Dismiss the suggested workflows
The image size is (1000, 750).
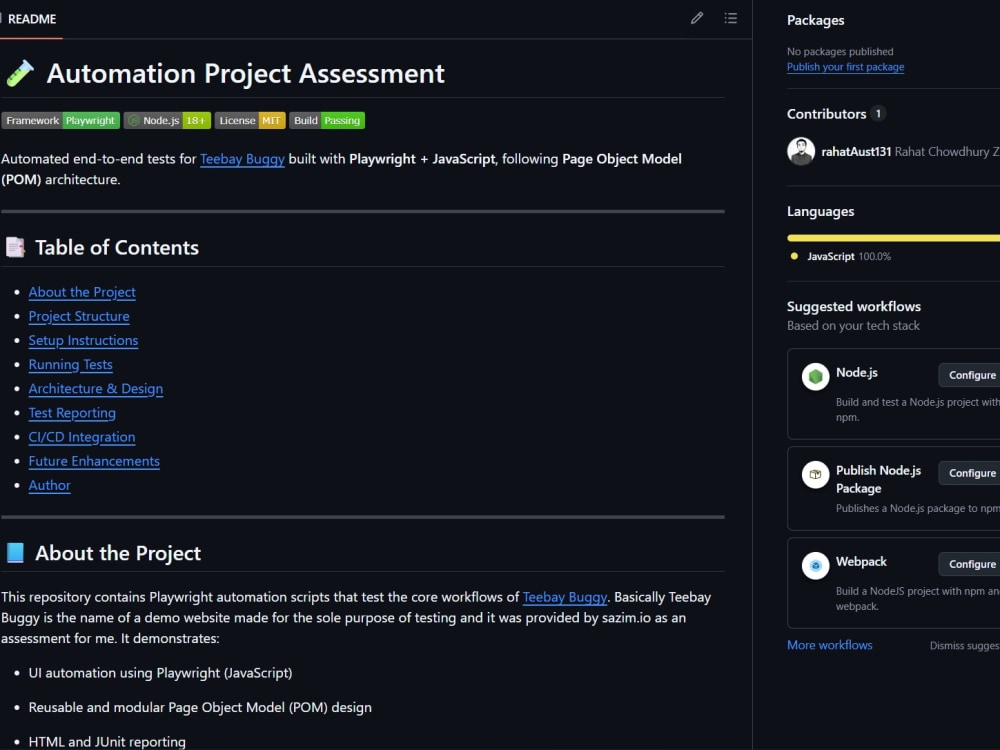point(964,645)
